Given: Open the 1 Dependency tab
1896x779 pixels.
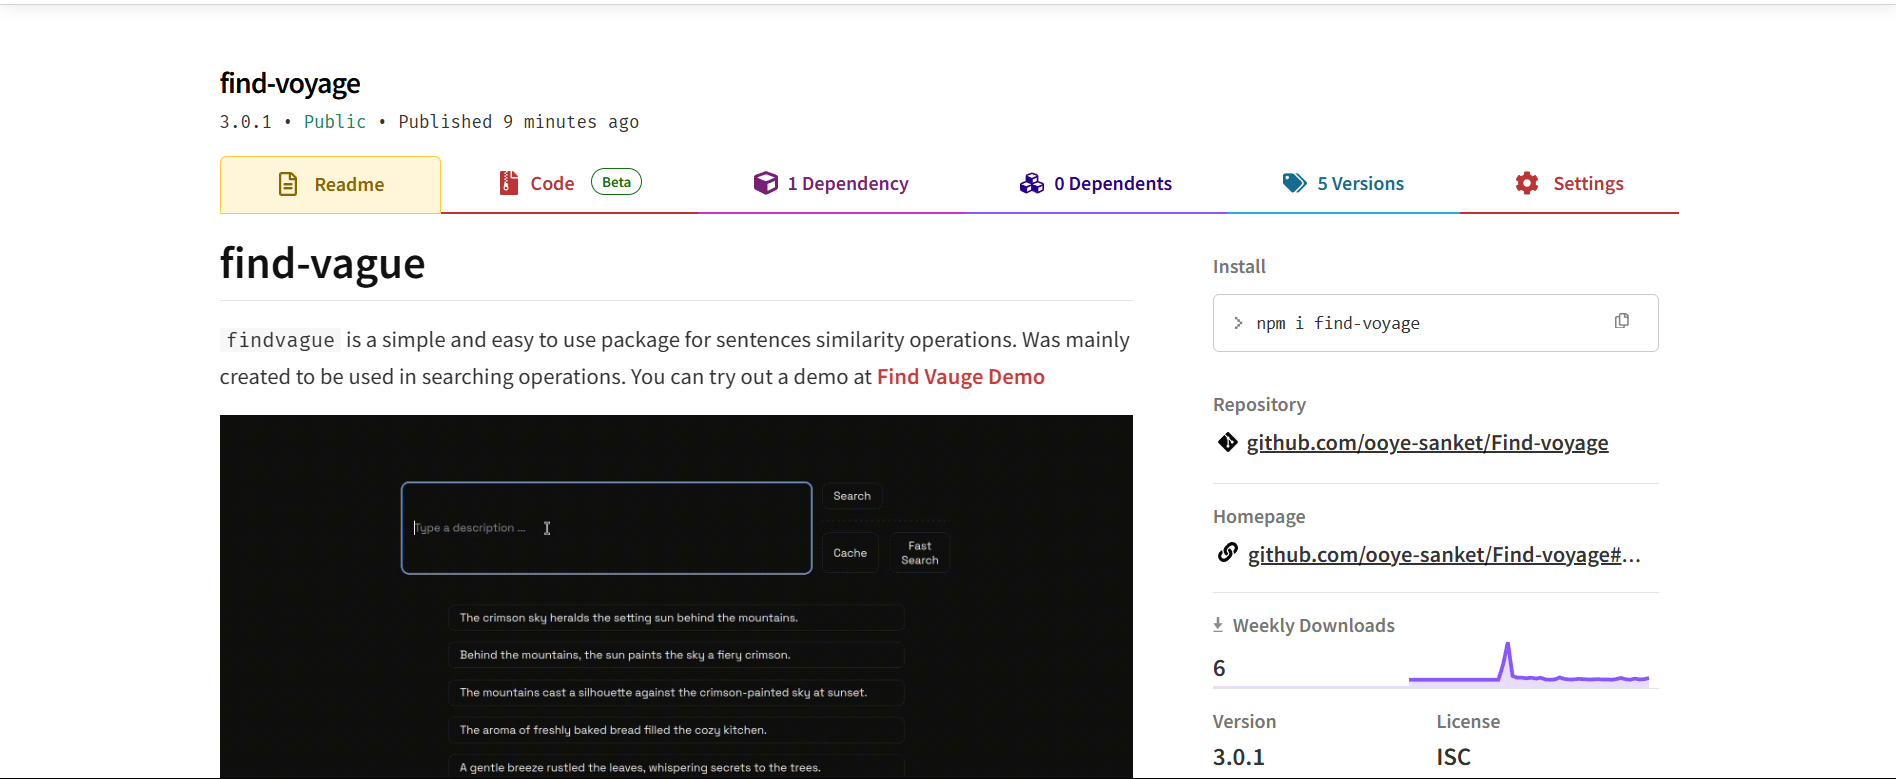Looking at the screenshot, I should point(831,184).
